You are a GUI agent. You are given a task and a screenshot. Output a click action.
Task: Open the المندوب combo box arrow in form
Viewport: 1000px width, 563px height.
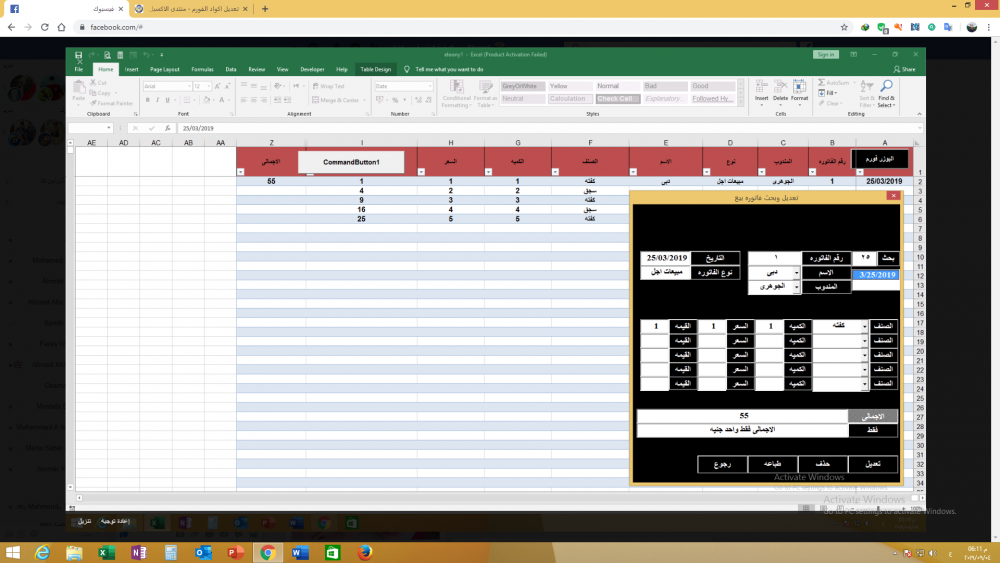click(x=797, y=287)
